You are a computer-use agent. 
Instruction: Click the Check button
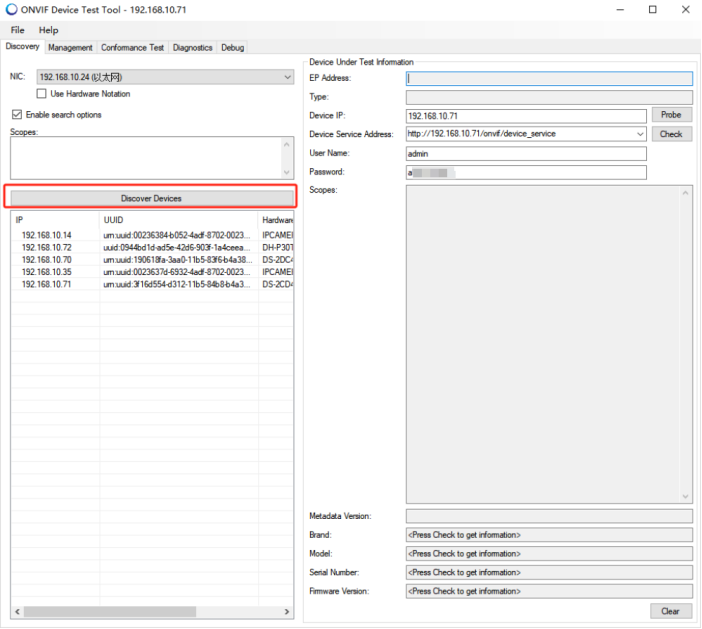click(x=671, y=134)
